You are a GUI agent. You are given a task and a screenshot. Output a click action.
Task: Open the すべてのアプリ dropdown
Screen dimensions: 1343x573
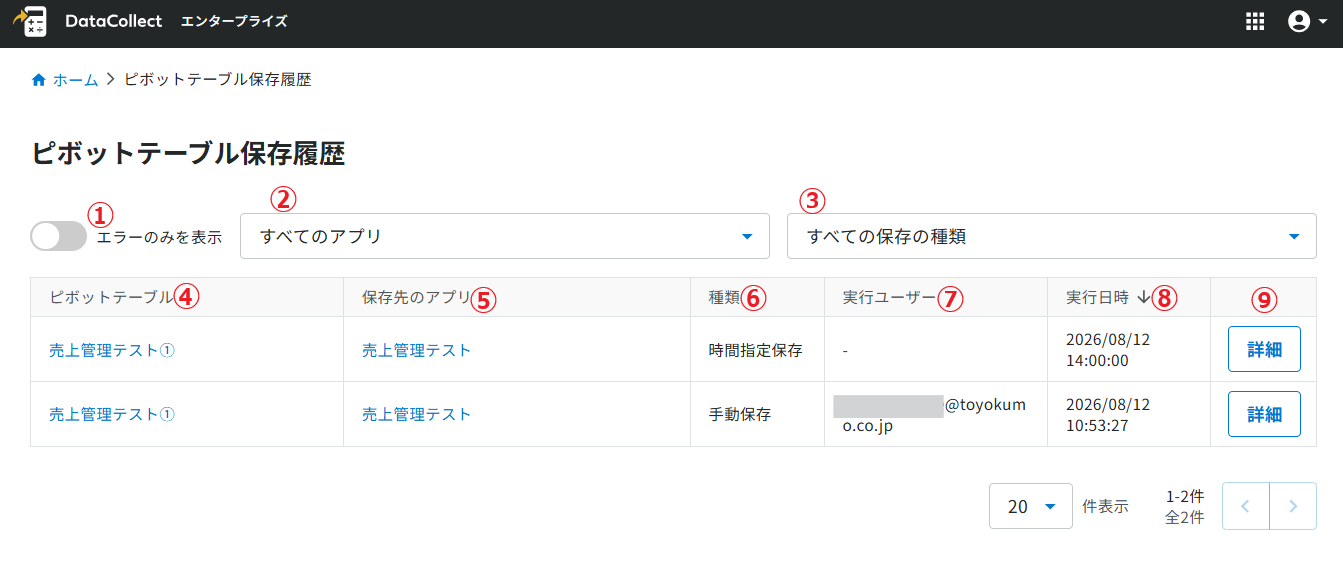[505, 236]
